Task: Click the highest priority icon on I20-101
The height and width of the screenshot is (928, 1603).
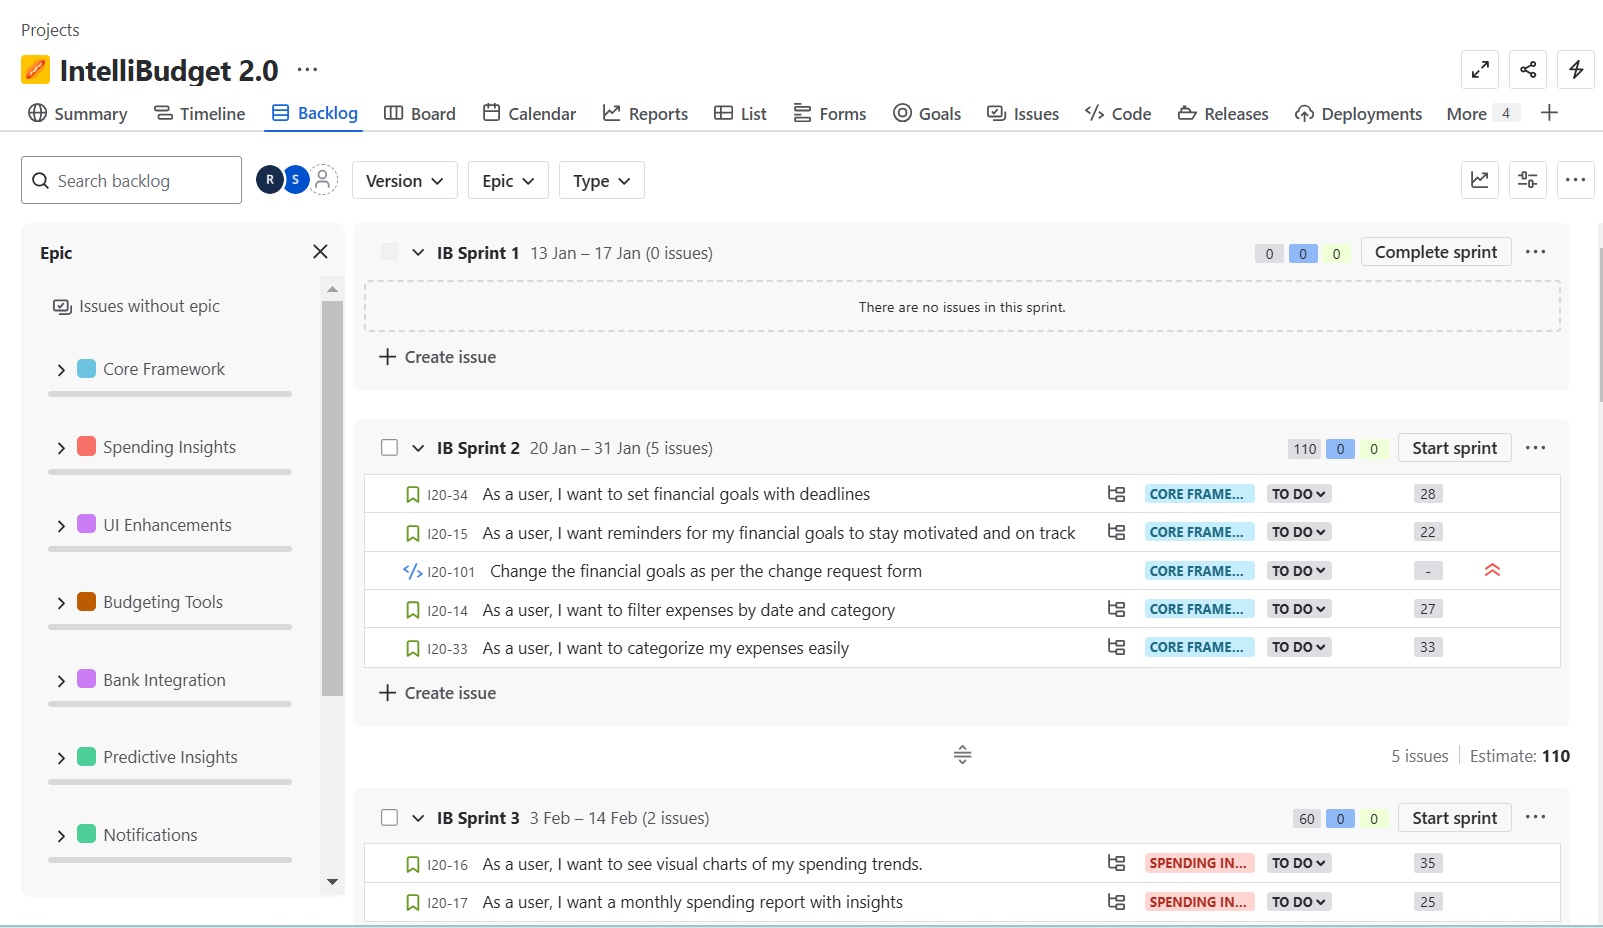Action: pyautogui.click(x=1492, y=570)
